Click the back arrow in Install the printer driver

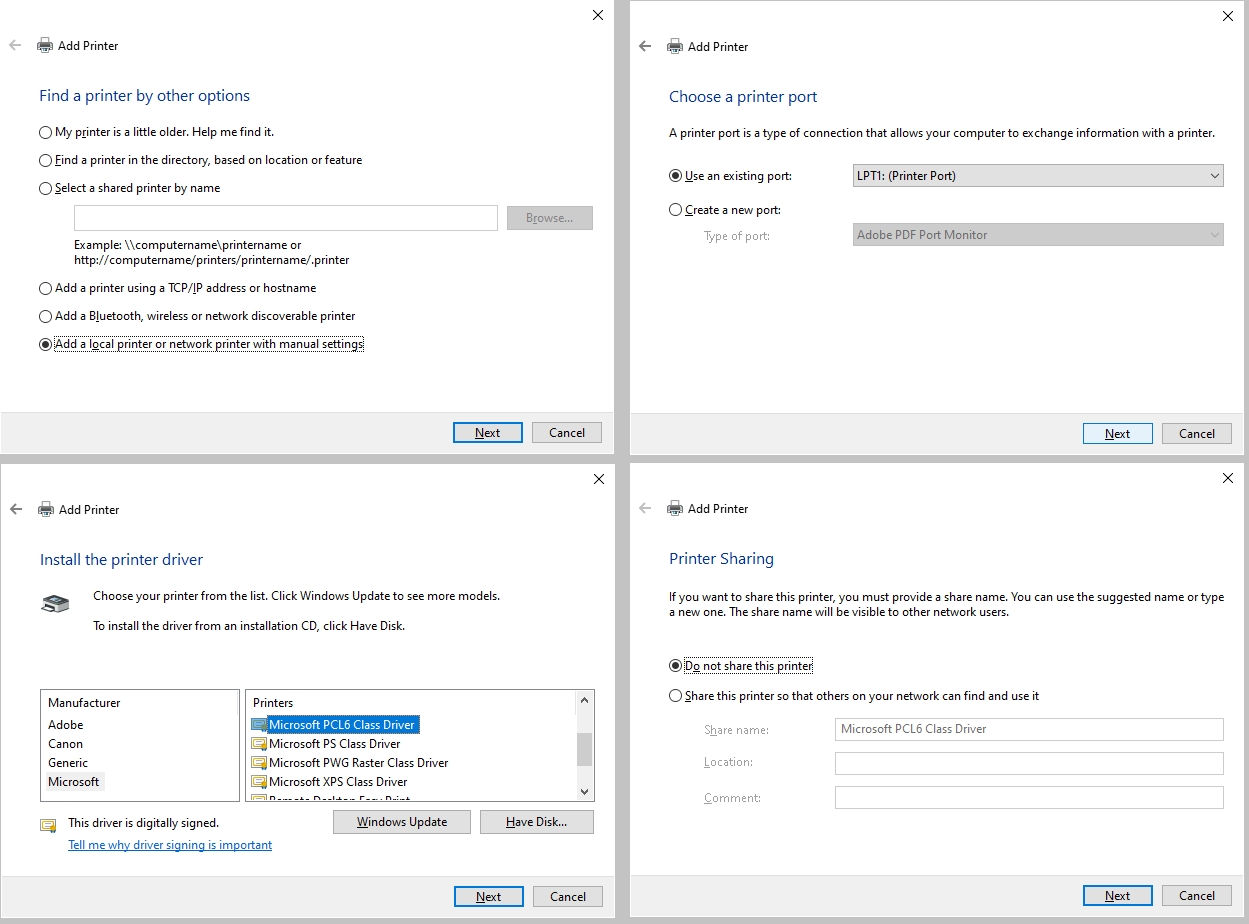16,508
